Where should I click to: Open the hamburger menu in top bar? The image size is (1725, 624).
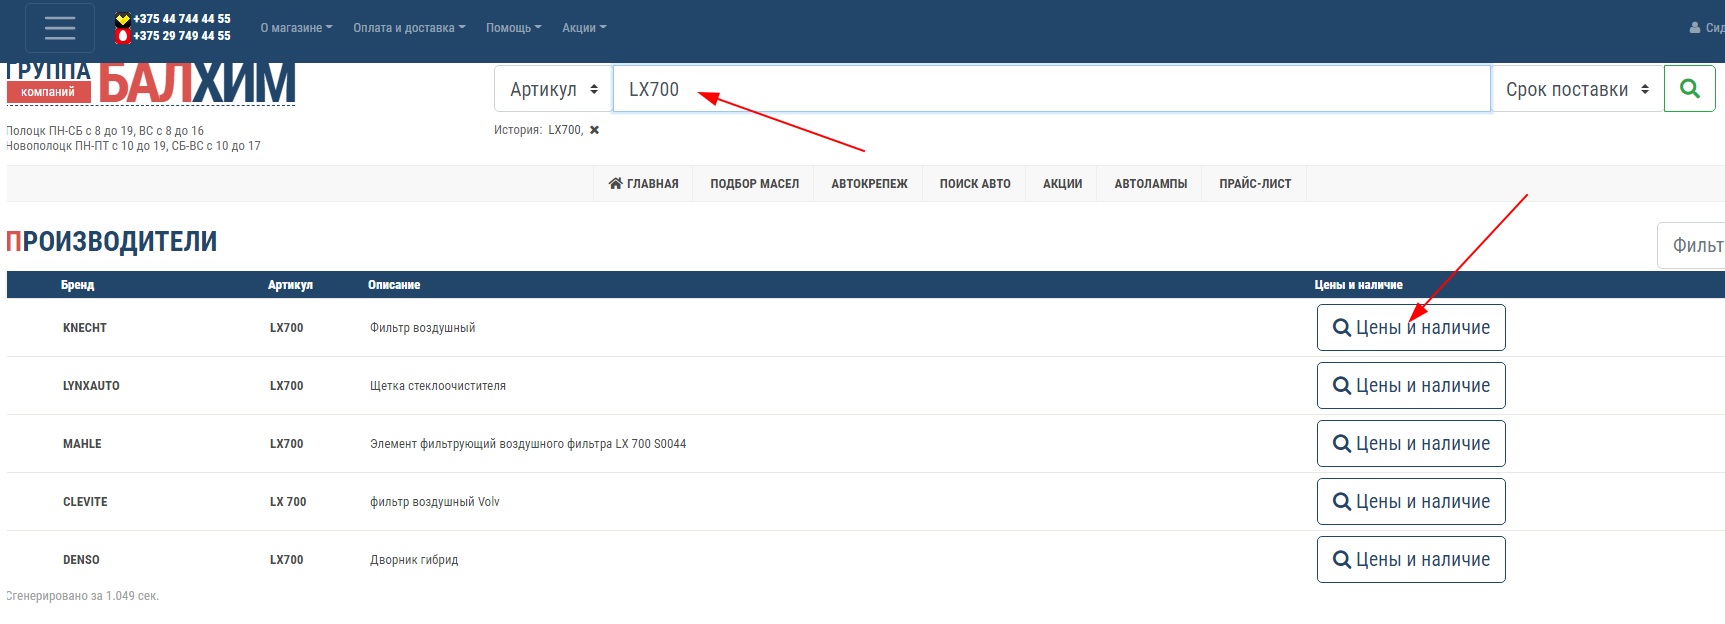coord(60,28)
